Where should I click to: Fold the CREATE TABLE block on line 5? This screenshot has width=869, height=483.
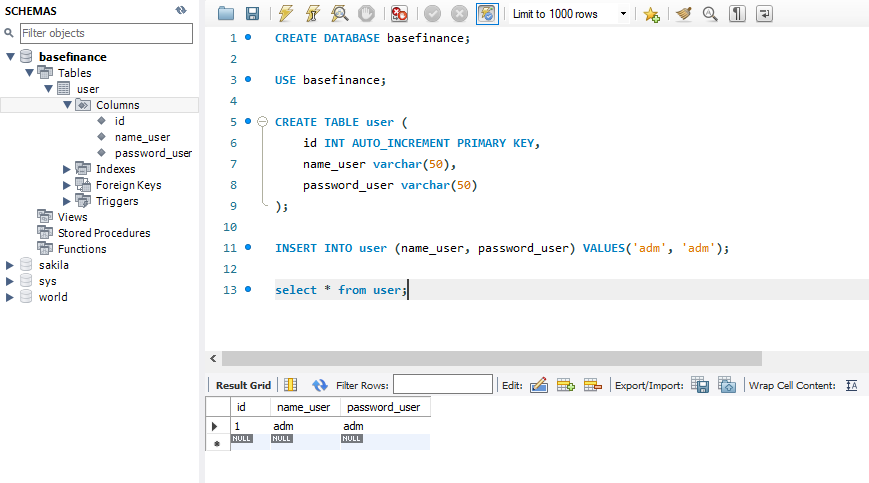(x=263, y=122)
